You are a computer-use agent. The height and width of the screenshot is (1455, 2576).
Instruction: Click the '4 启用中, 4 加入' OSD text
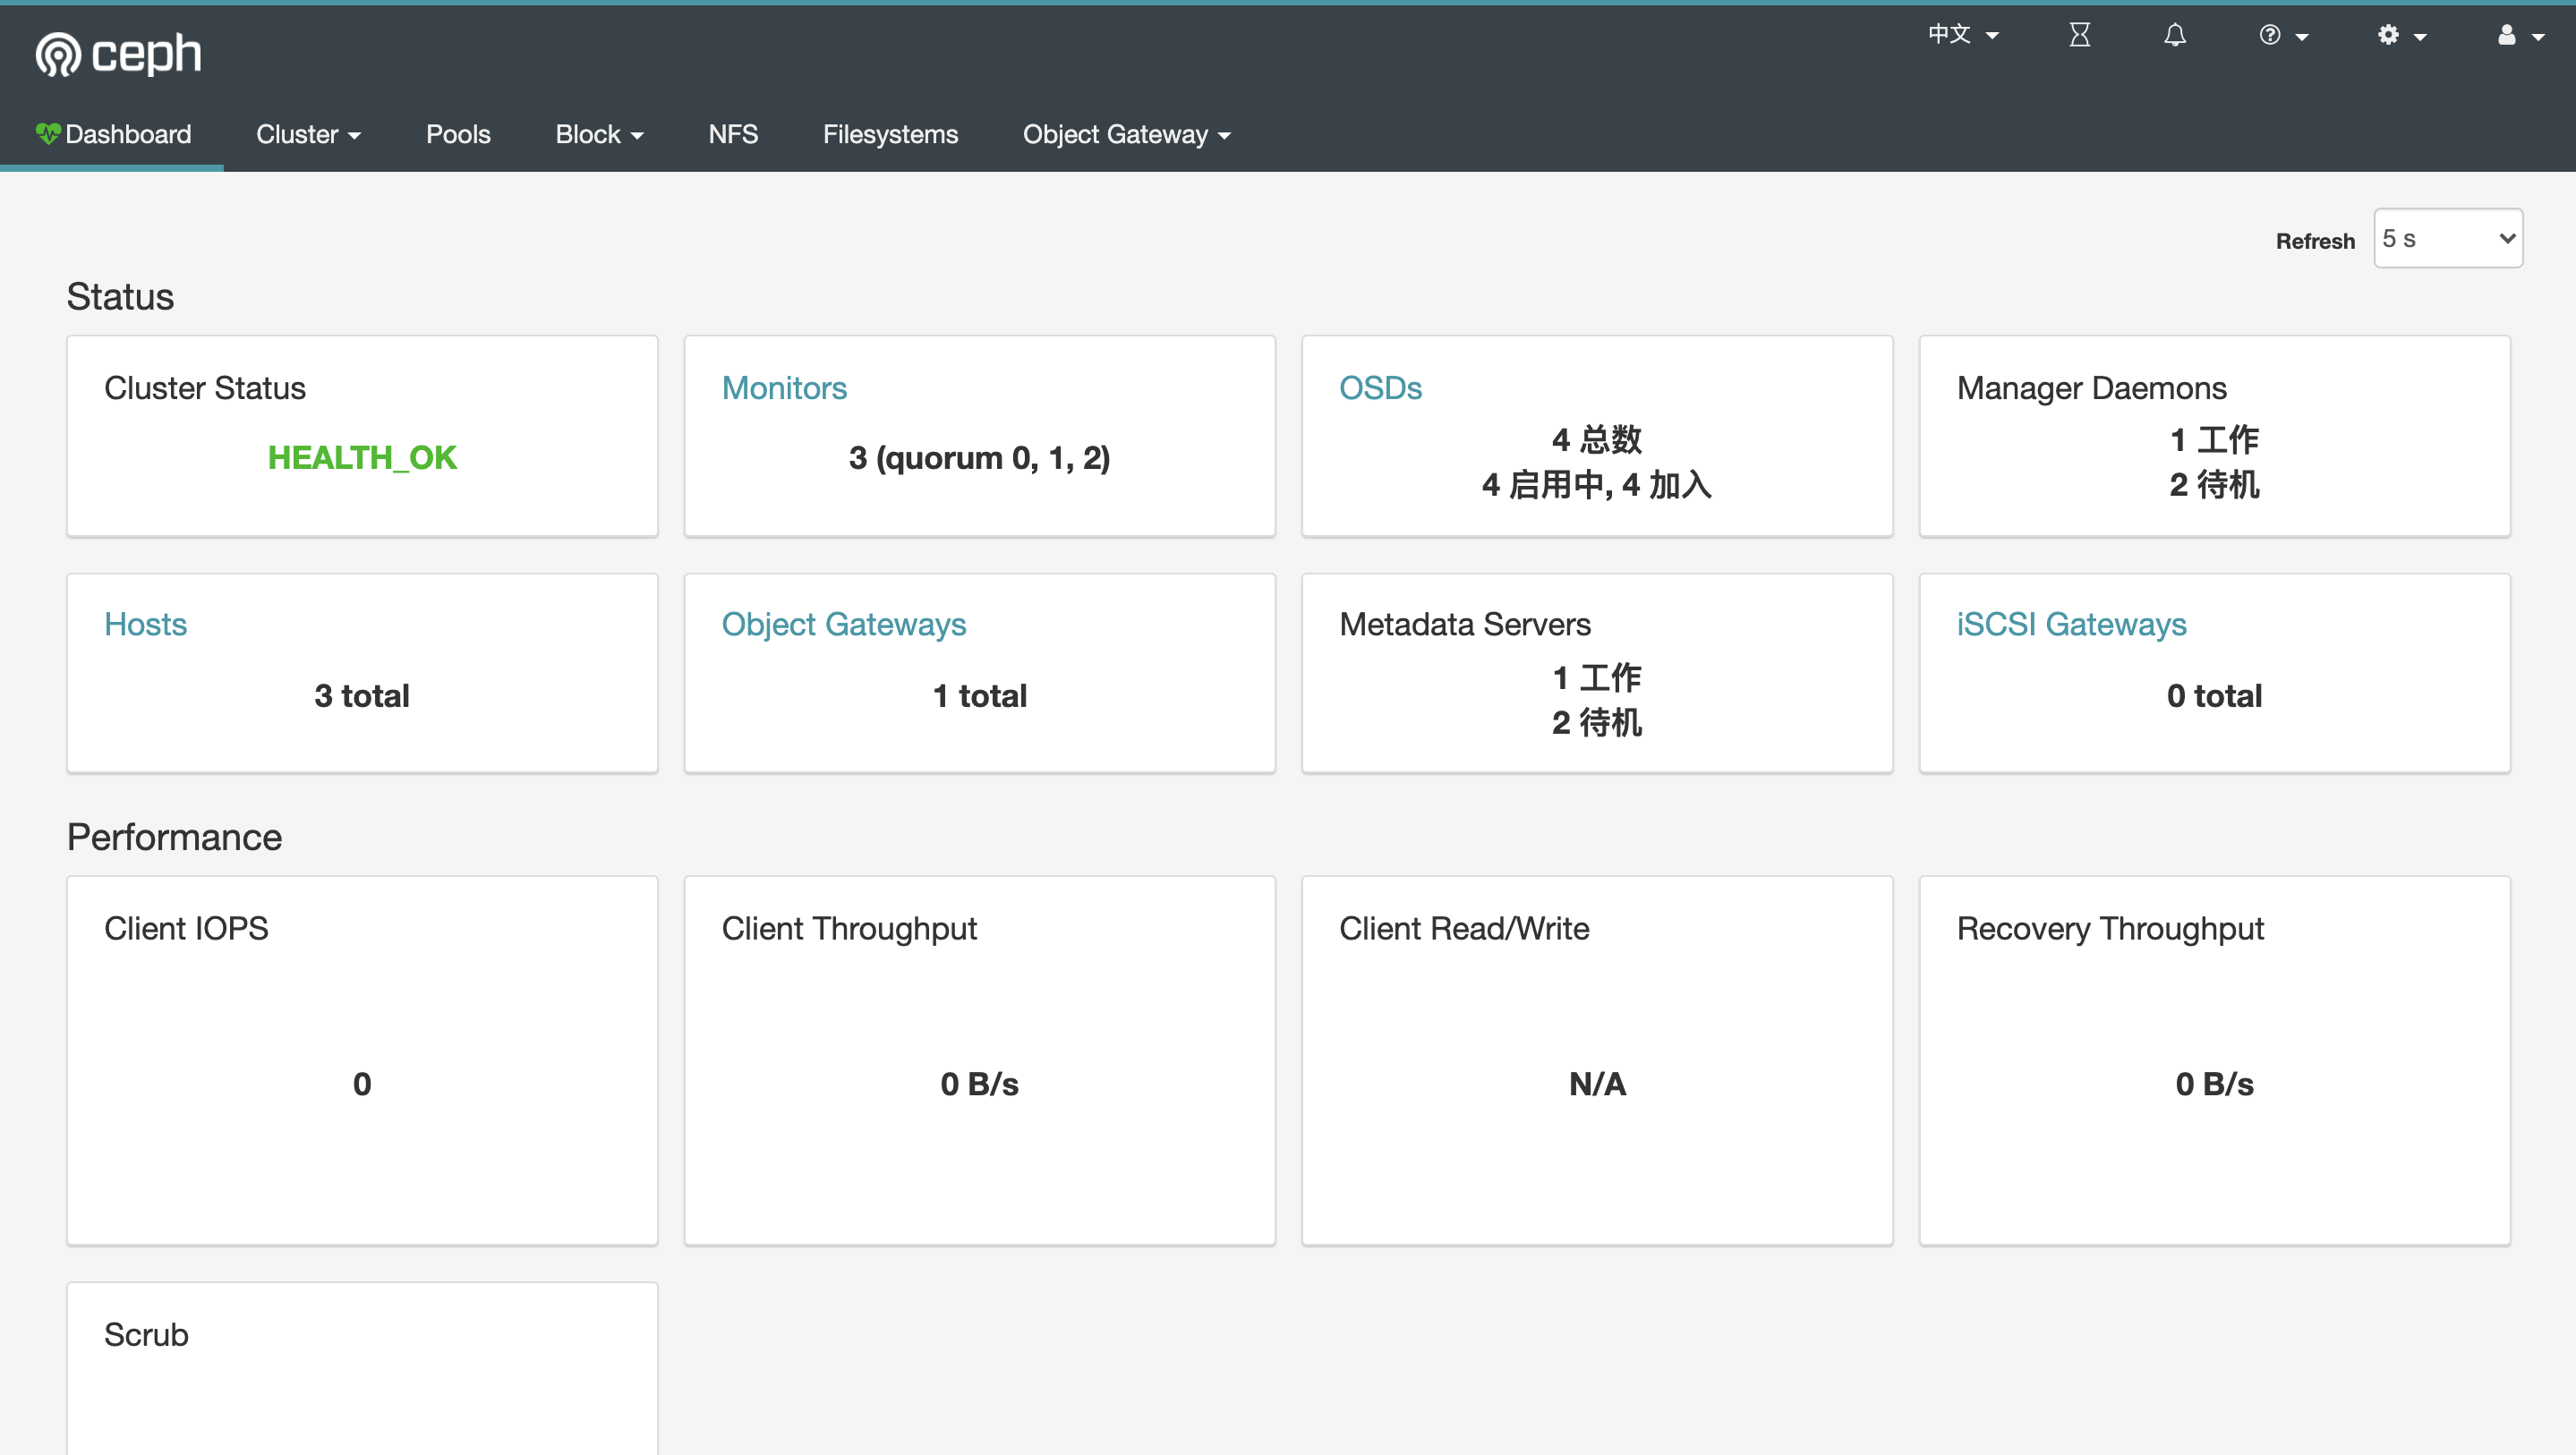point(1596,484)
